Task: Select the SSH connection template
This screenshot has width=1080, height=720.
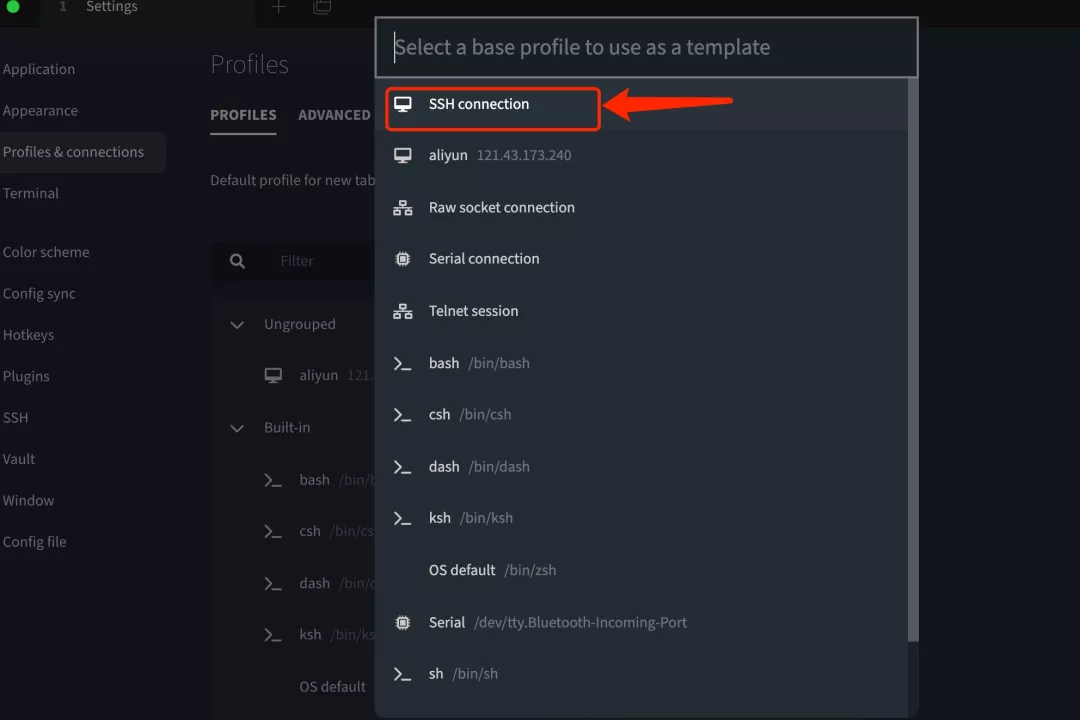Action: (642, 104)
